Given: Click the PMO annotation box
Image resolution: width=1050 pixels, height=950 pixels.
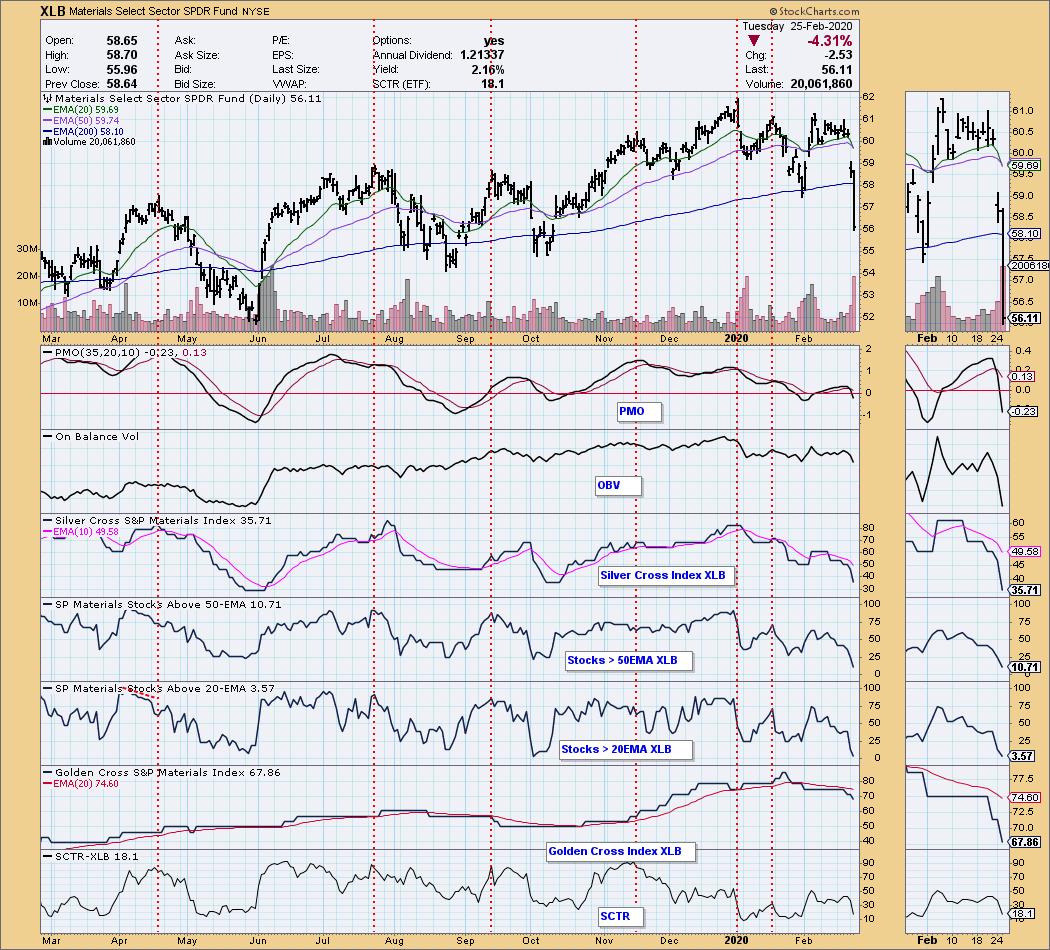Looking at the screenshot, I should (x=640, y=412).
